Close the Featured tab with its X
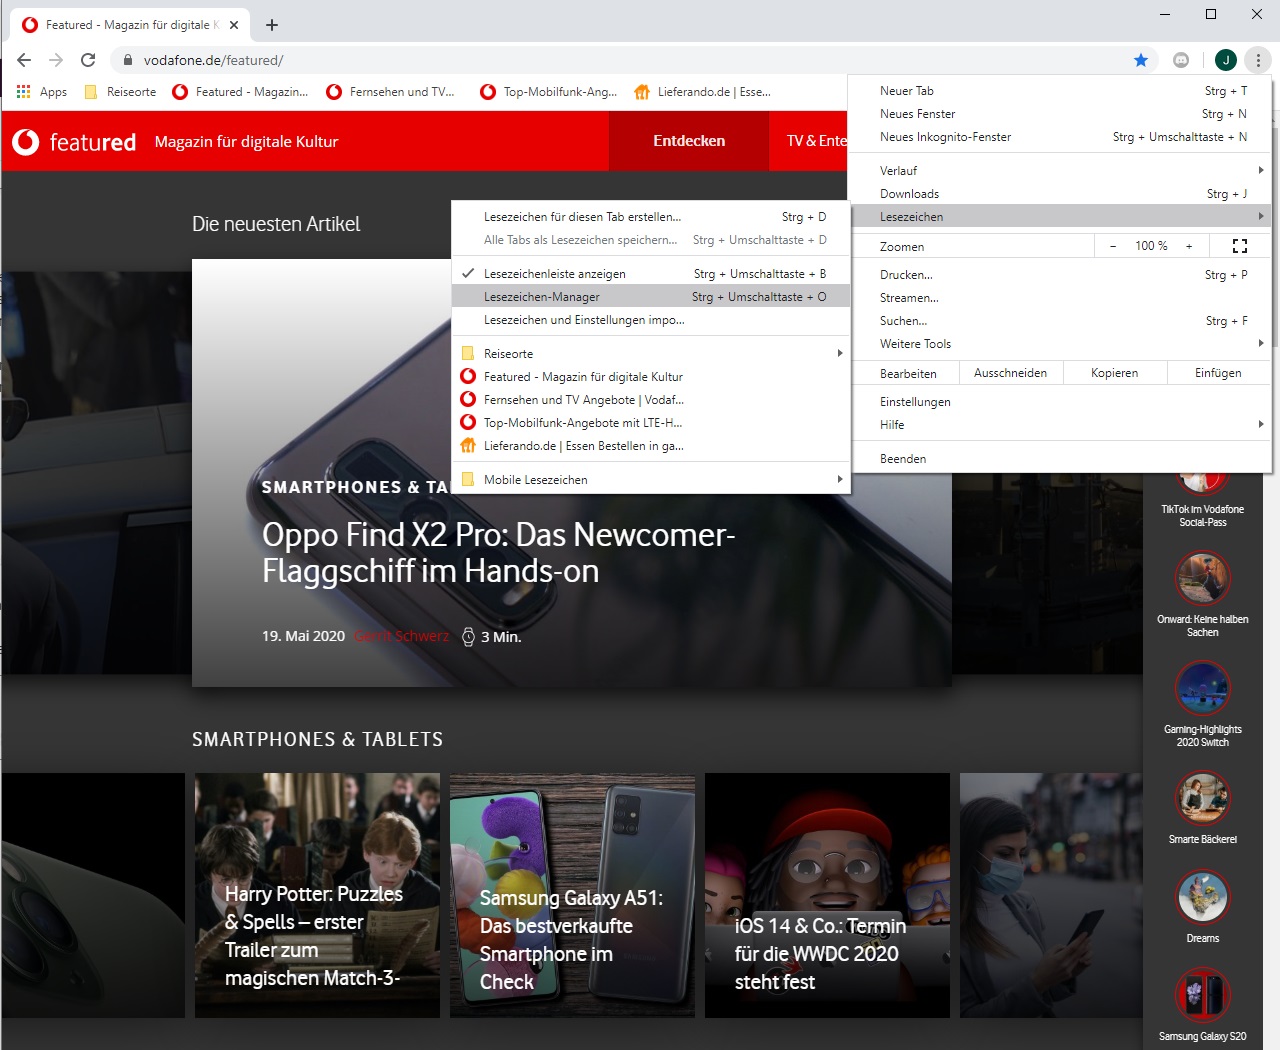This screenshot has height=1050, width=1280. (234, 25)
